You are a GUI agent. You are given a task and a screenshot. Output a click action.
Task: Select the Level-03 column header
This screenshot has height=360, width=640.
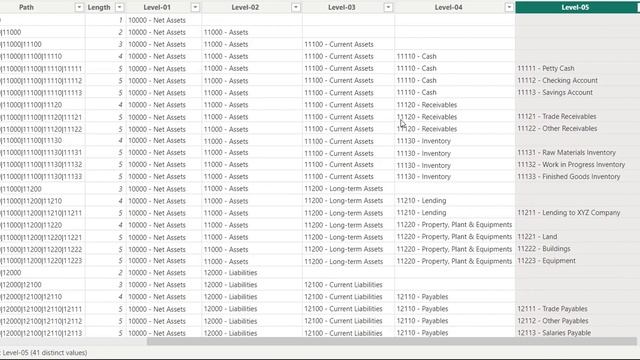[342, 7]
